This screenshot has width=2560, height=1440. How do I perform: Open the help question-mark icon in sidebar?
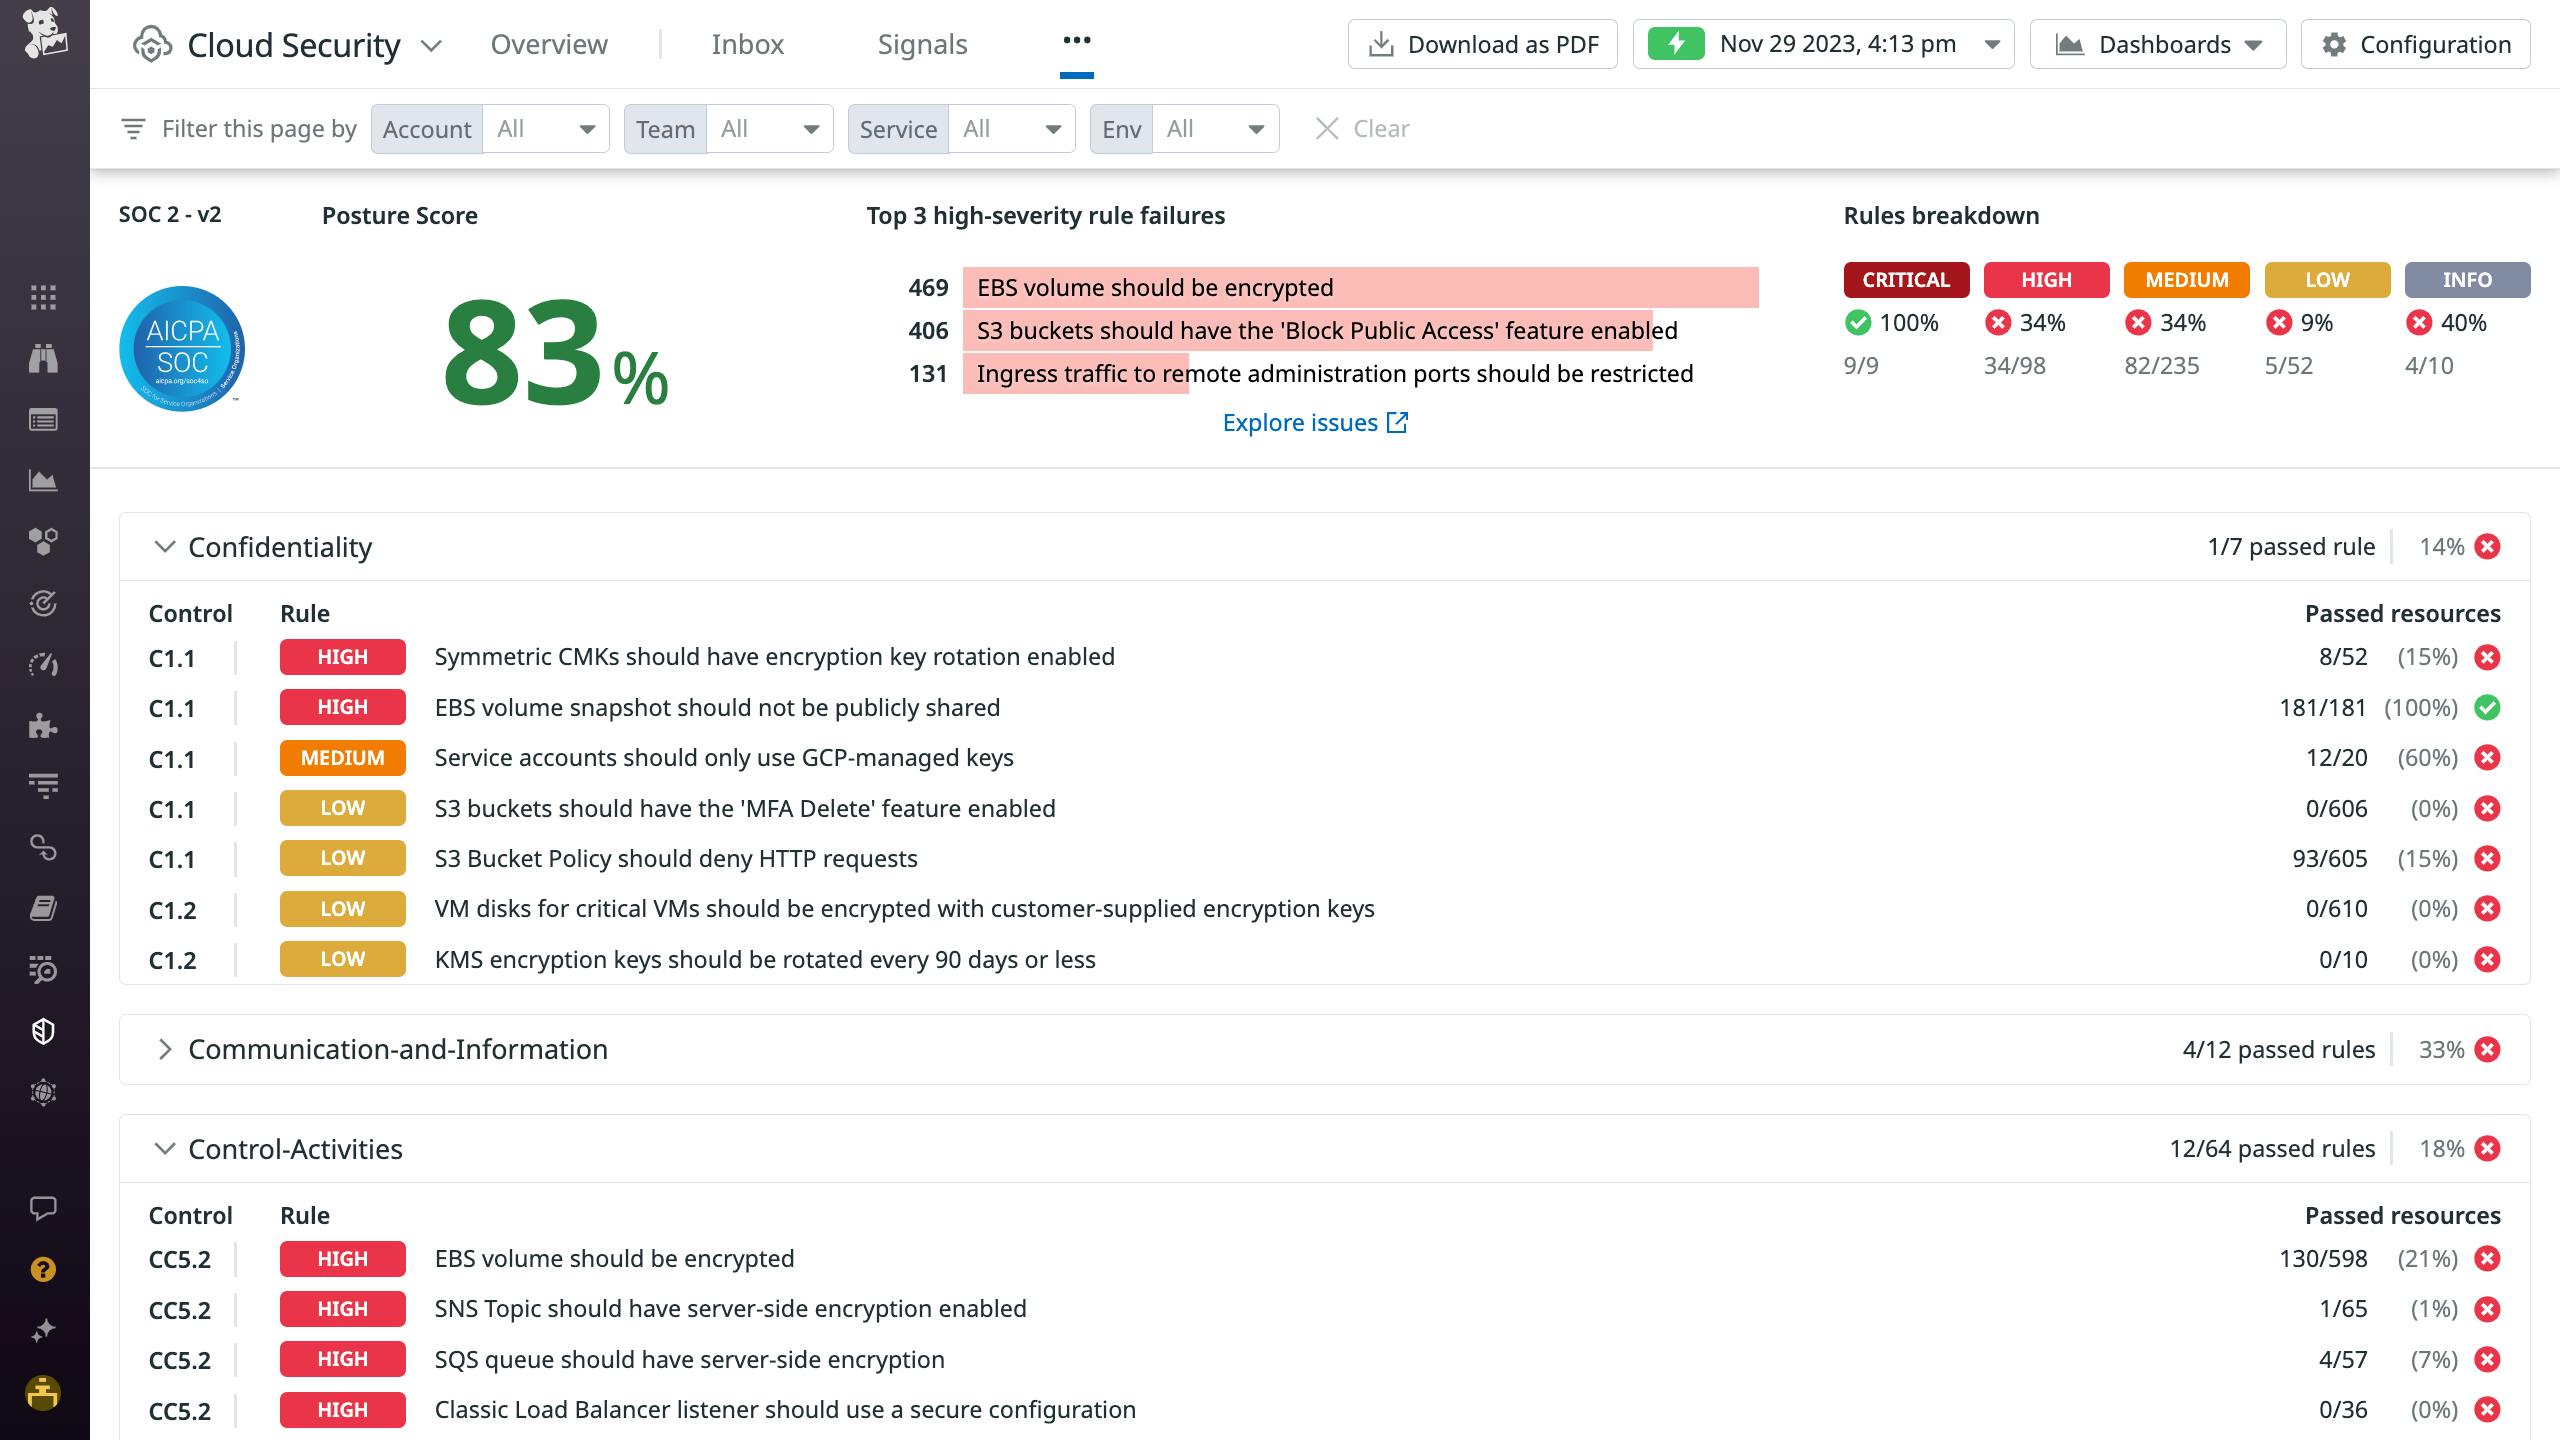point(42,1270)
